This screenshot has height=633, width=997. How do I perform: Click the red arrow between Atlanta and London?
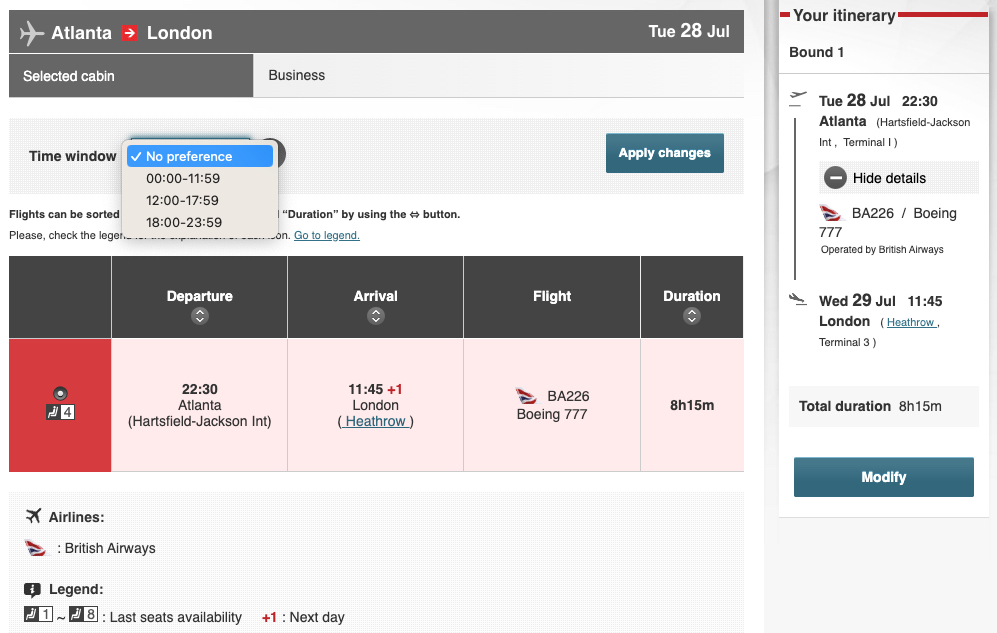pos(129,31)
